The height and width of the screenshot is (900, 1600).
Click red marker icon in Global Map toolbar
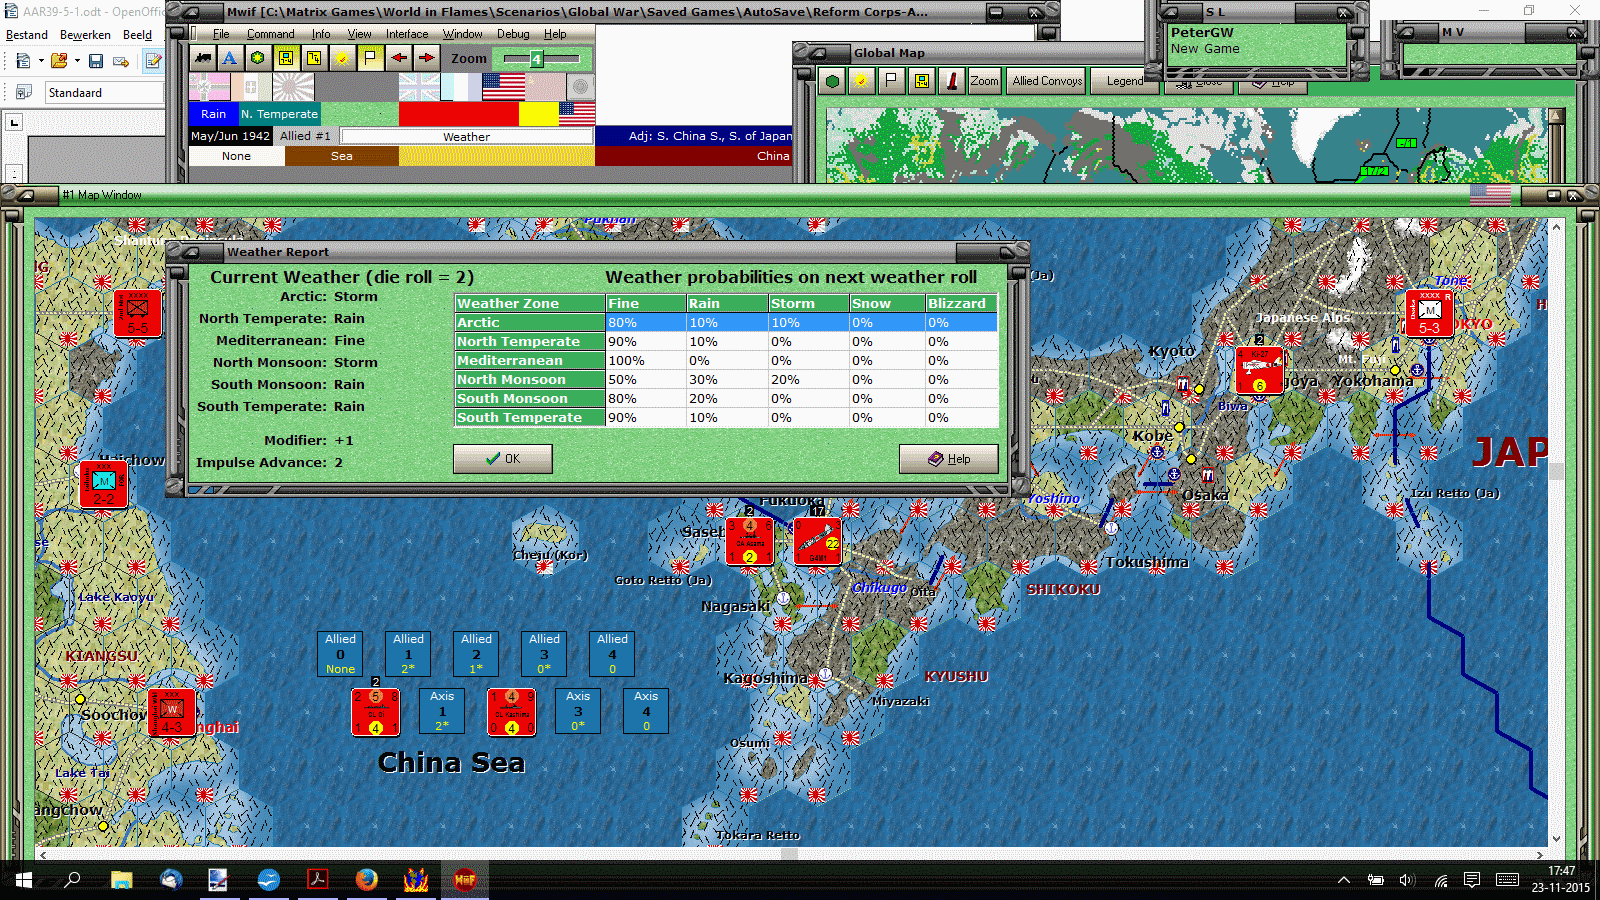pyautogui.click(x=952, y=81)
